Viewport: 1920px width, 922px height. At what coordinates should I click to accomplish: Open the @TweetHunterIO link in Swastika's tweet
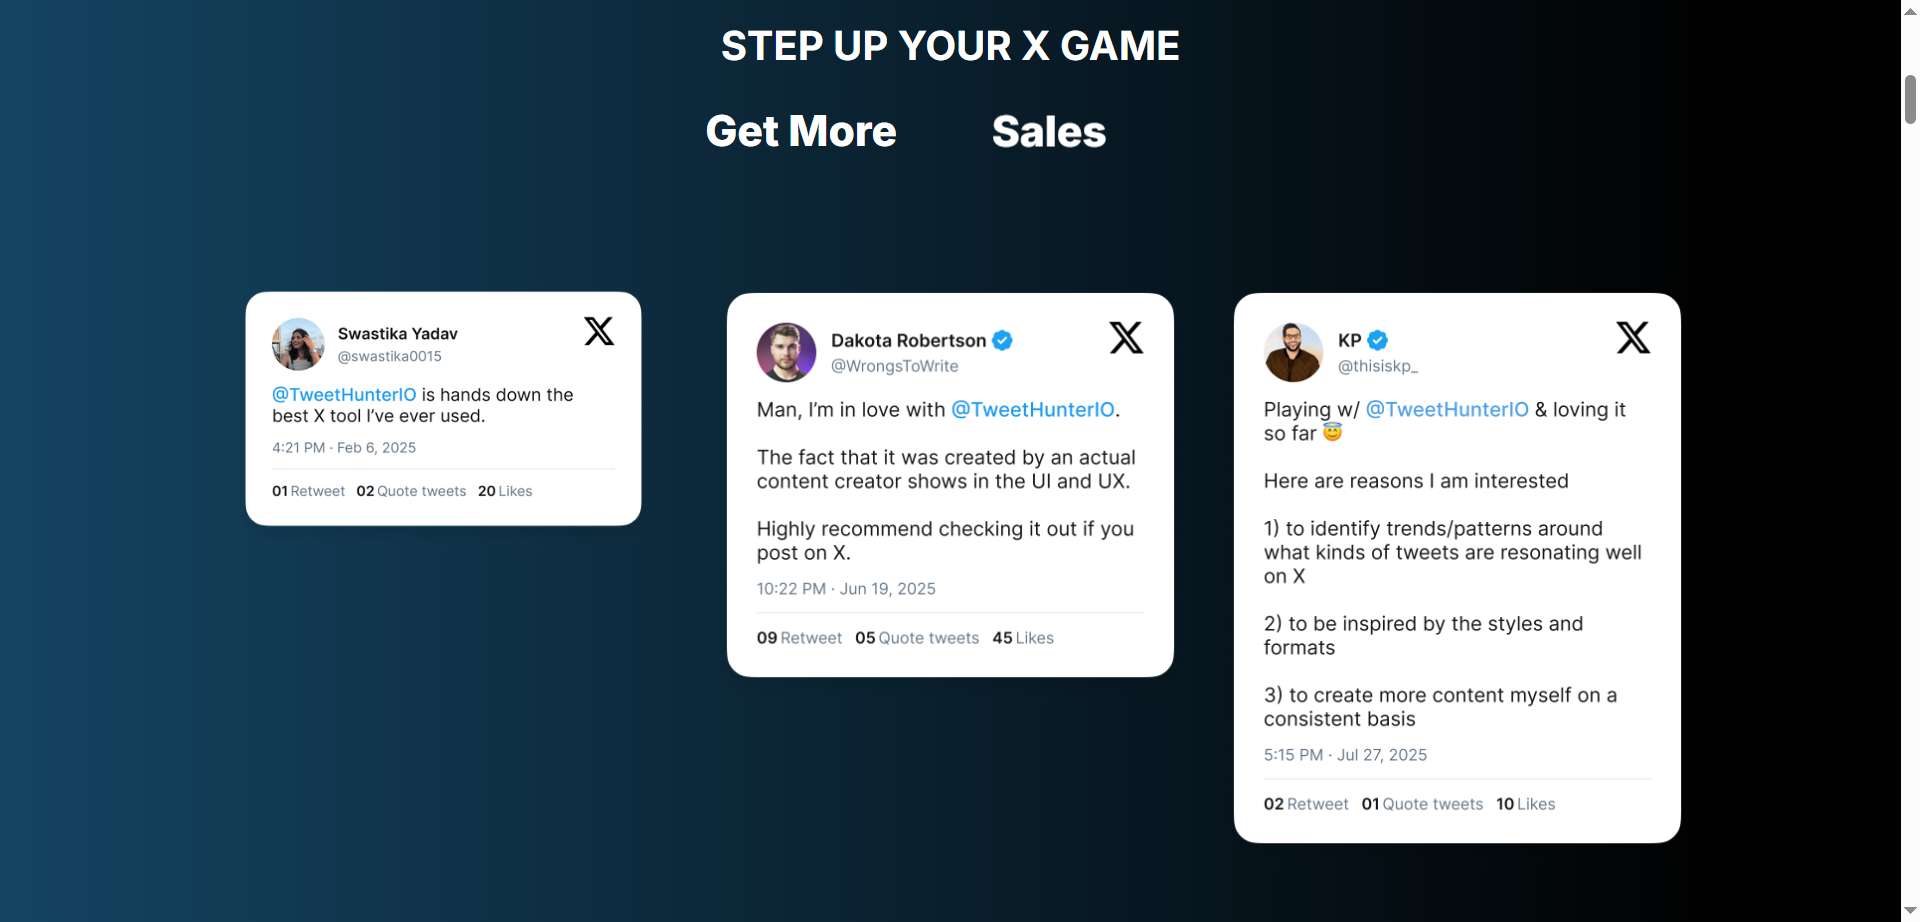(x=344, y=394)
